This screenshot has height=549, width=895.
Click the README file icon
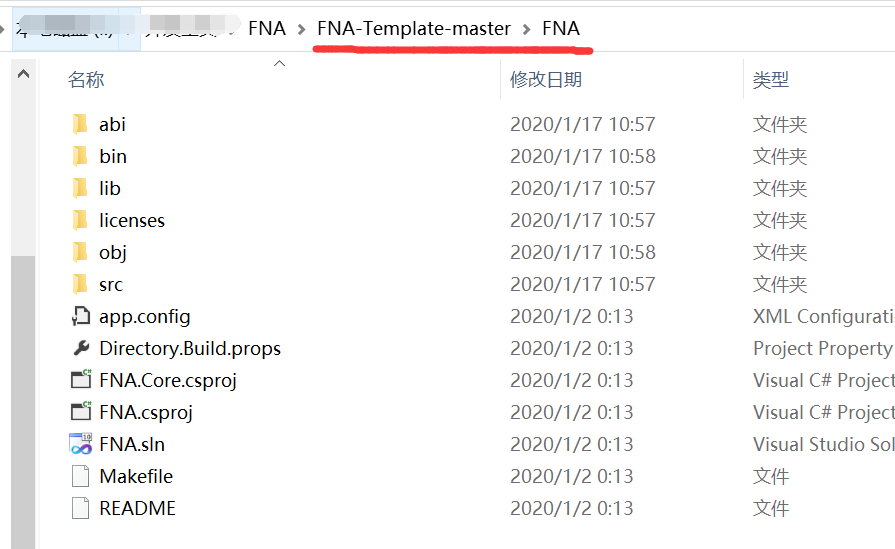81,508
